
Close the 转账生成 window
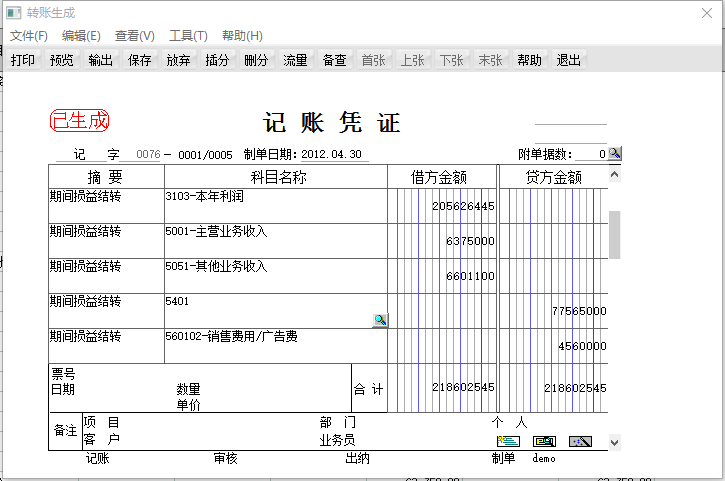pyautogui.click(x=707, y=13)
